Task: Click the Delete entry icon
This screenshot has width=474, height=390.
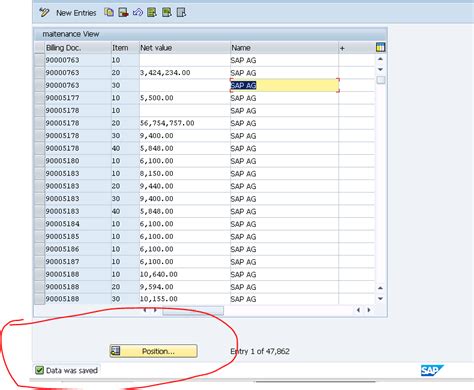Action: 123,13
